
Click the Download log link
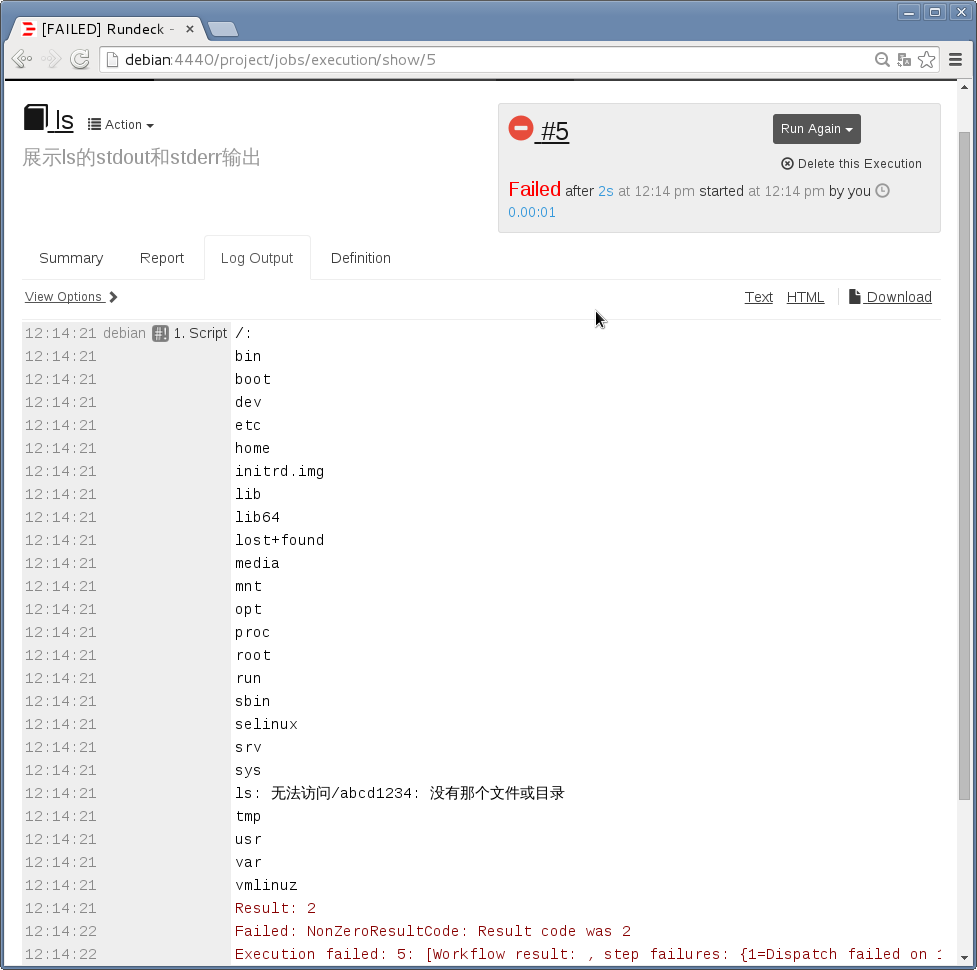898,297
